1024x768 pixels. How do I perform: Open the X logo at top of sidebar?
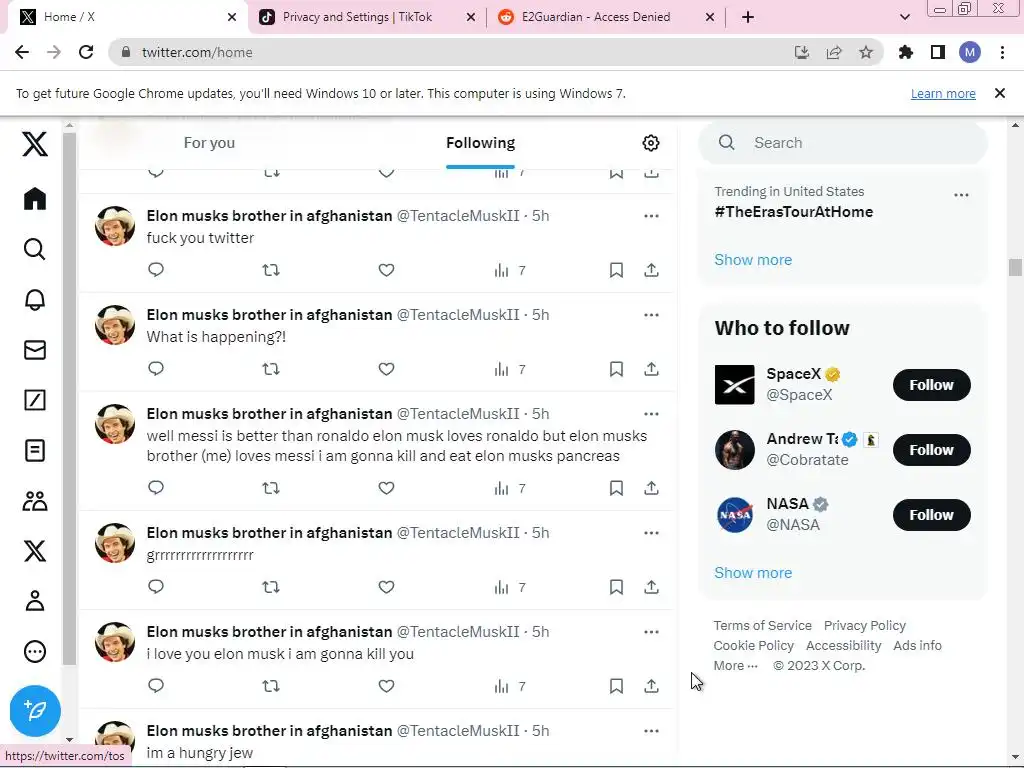point(35,143)
